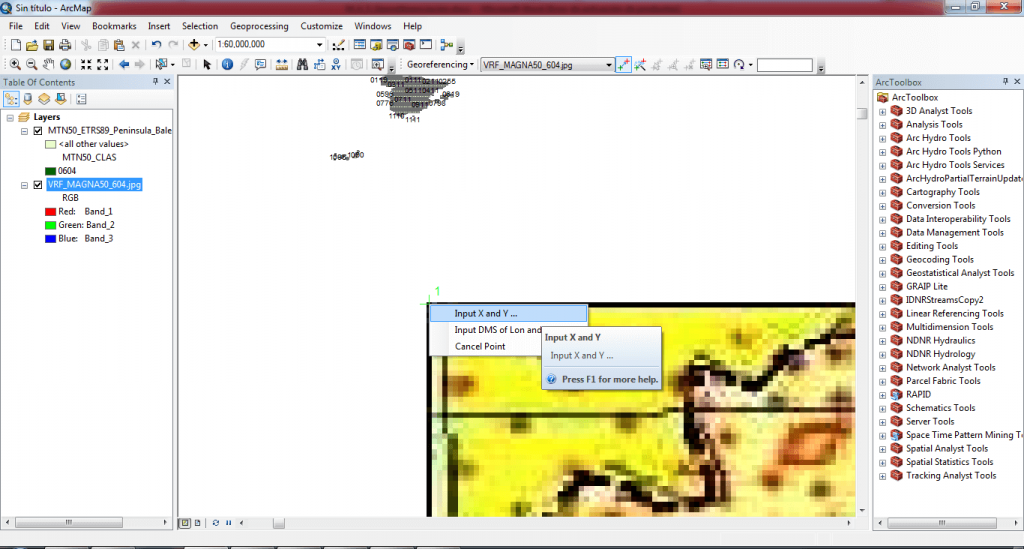Viewport: 1024px width, 549px height.
Task: Uncheck the MTN50_ETRS89_Peninsula layer checkbox
Action: pyautogui.click(x=38, y=131)
